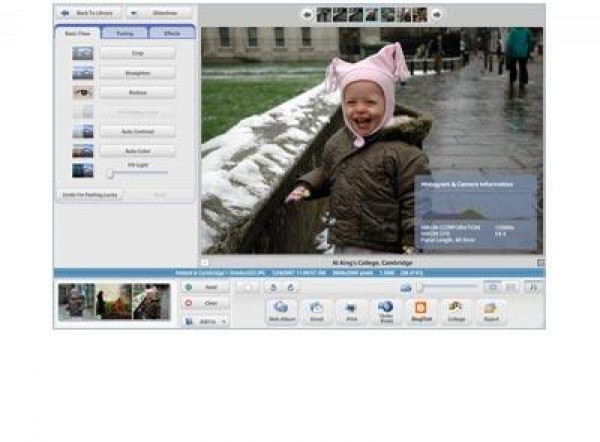
Task: Open the Add to dropdown
Action: tap(205, 320)
